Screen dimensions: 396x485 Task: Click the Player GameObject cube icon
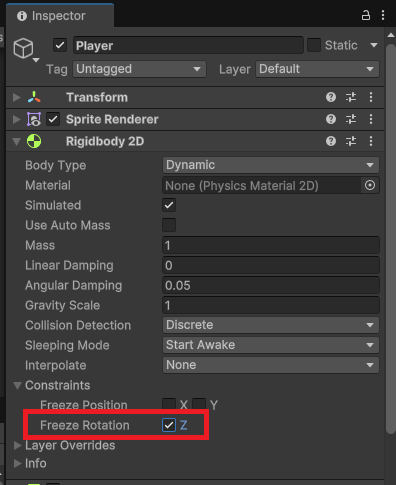pos(23,48)
